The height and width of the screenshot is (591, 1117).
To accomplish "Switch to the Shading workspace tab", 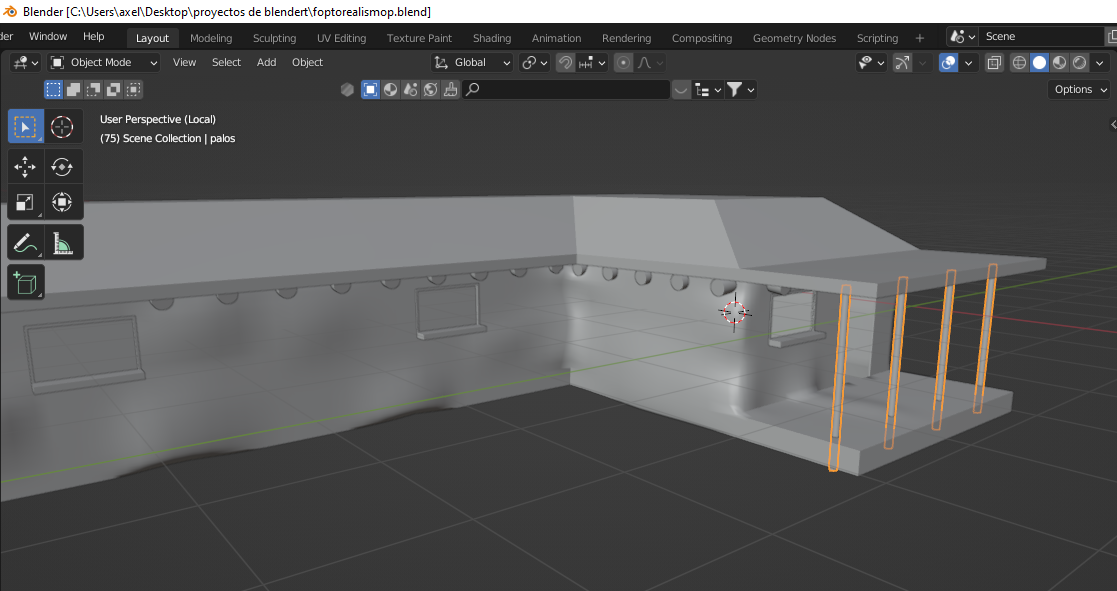I will [492, 38].
